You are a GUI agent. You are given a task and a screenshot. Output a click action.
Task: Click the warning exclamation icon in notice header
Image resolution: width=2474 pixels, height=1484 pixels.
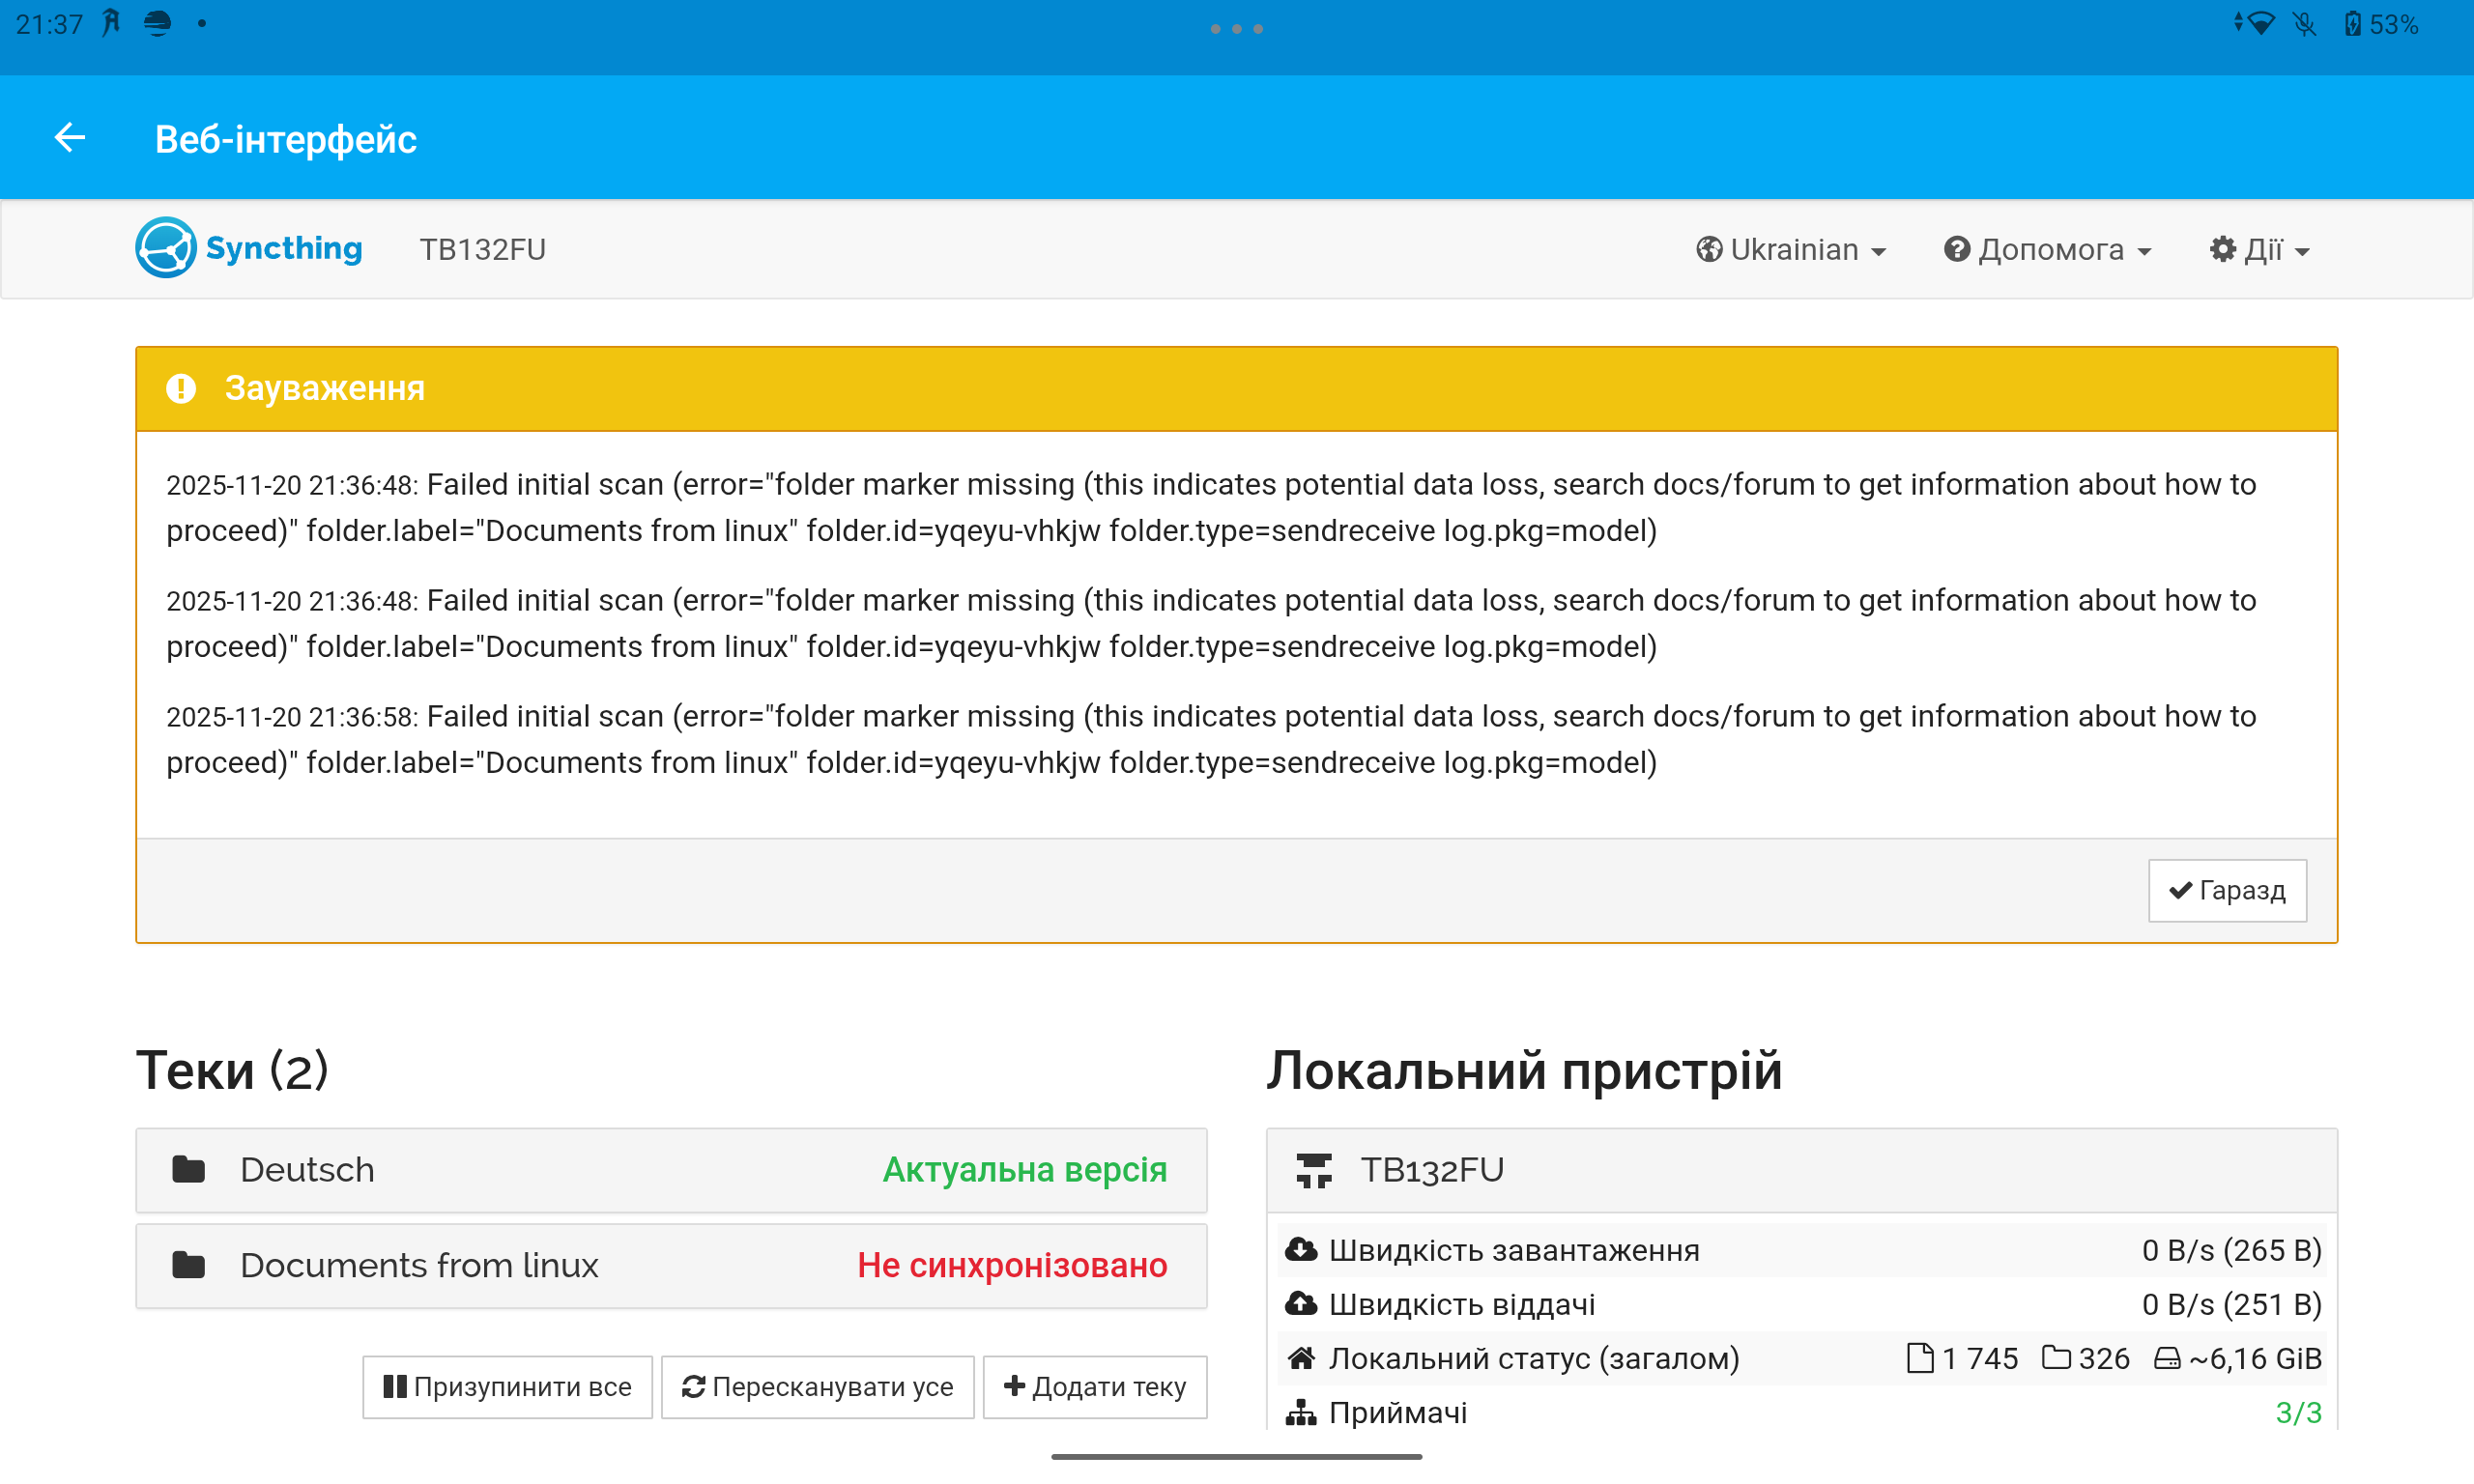(181, 388)
